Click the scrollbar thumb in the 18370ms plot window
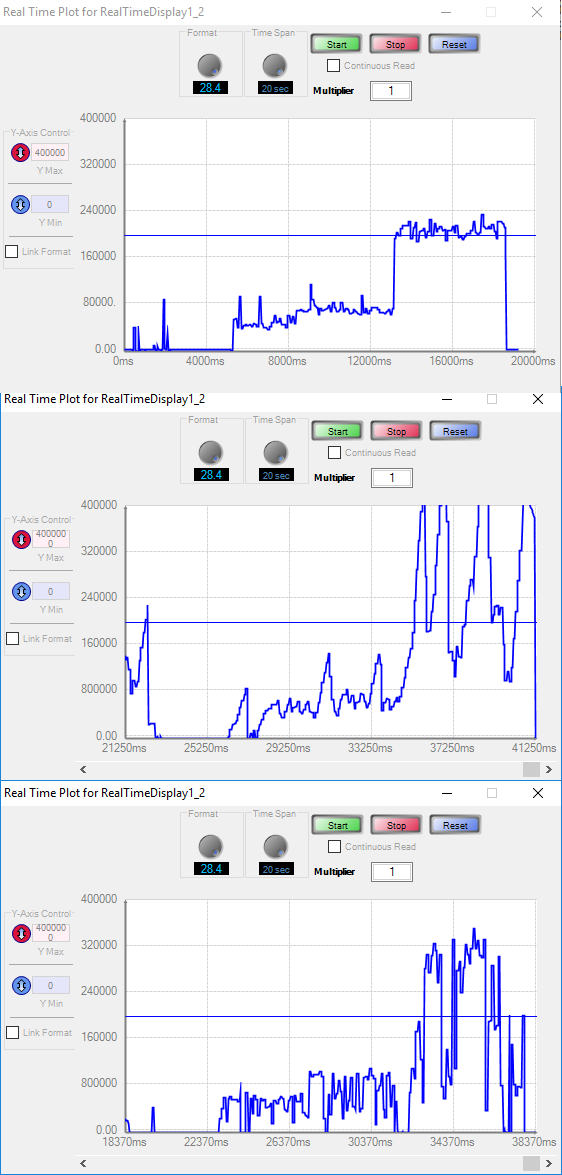562x1175 pixels. [531, 1163]
